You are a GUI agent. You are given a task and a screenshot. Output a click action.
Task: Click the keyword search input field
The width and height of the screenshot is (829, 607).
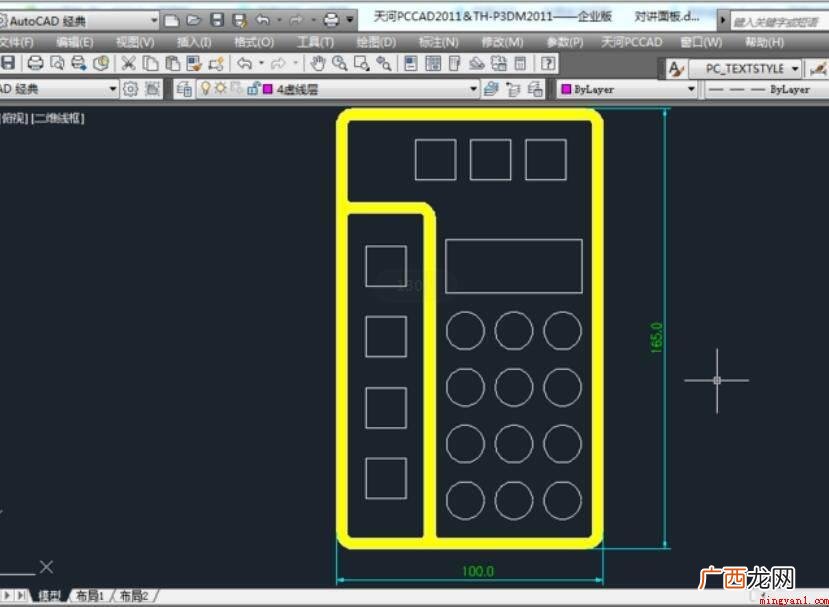click(x=779, y=22)
